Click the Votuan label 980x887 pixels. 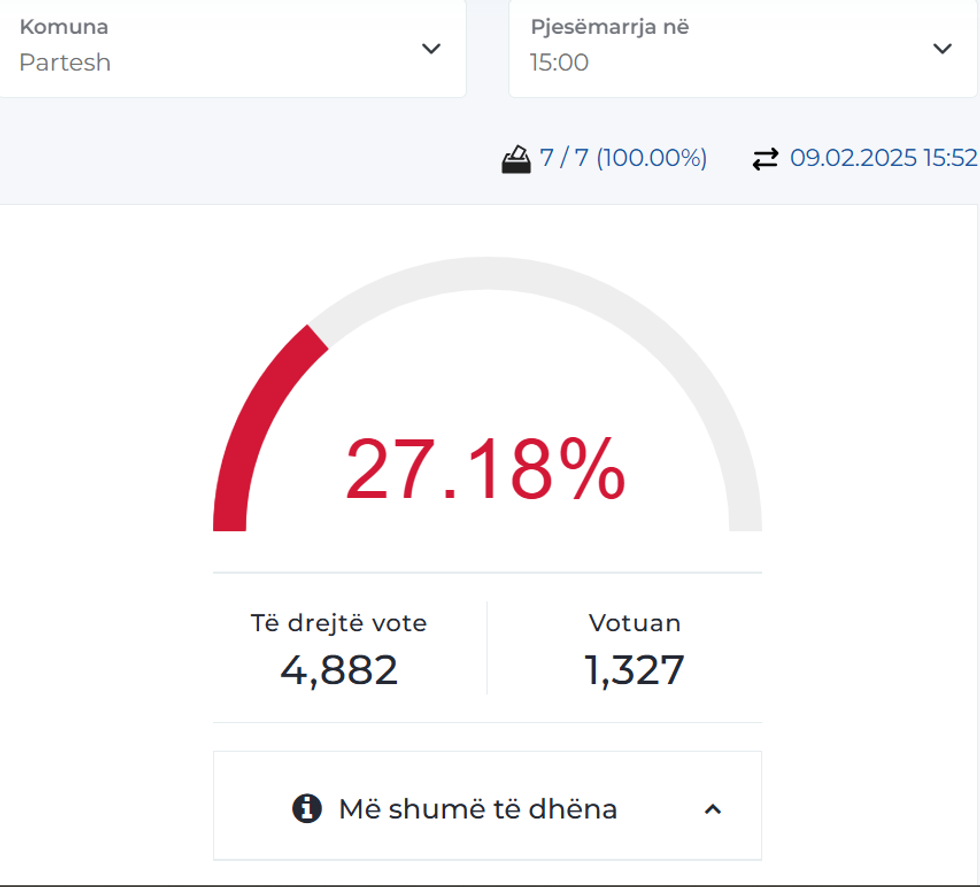click(x=634, y=623)
